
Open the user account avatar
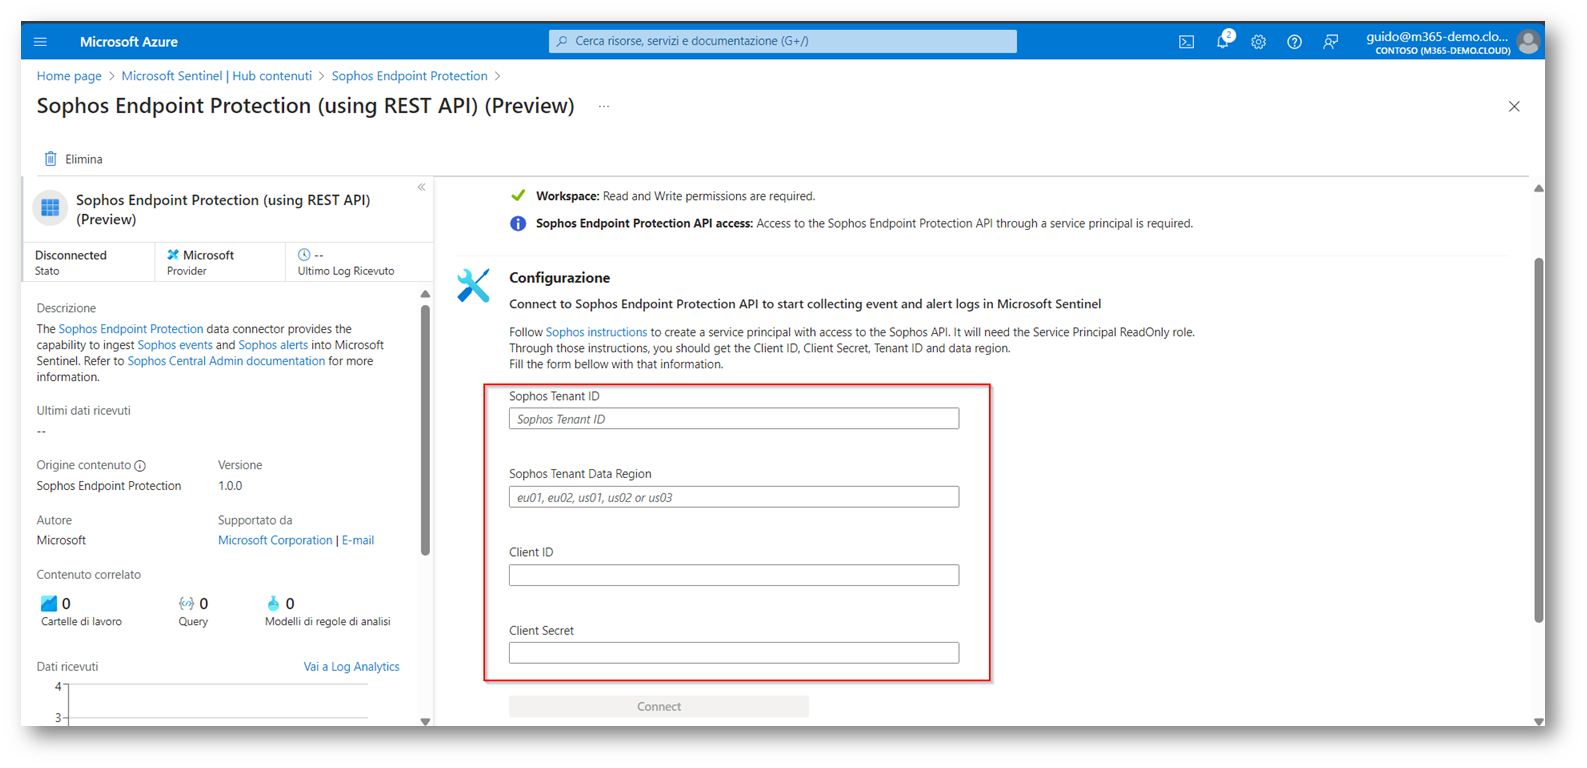pos(1527,42)
